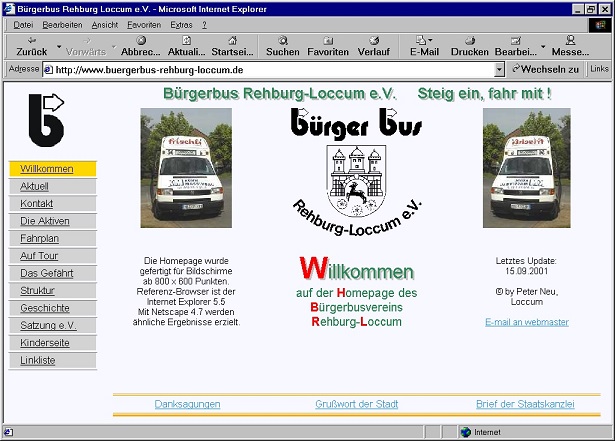The image size is (615, 441).
Task: Open the Startseite home button
Action: tap(232, 46)
